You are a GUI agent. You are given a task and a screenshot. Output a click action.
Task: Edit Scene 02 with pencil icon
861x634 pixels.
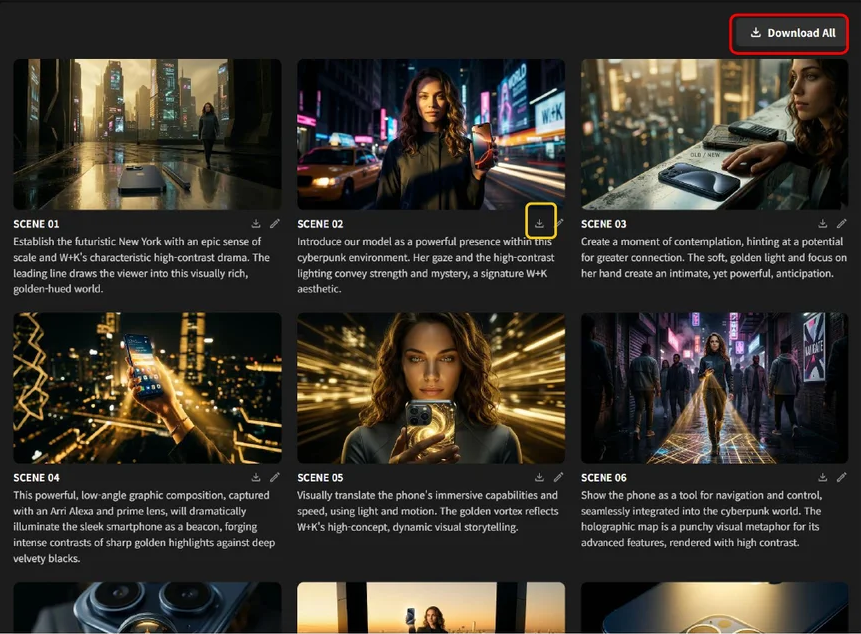pos(560,223)
